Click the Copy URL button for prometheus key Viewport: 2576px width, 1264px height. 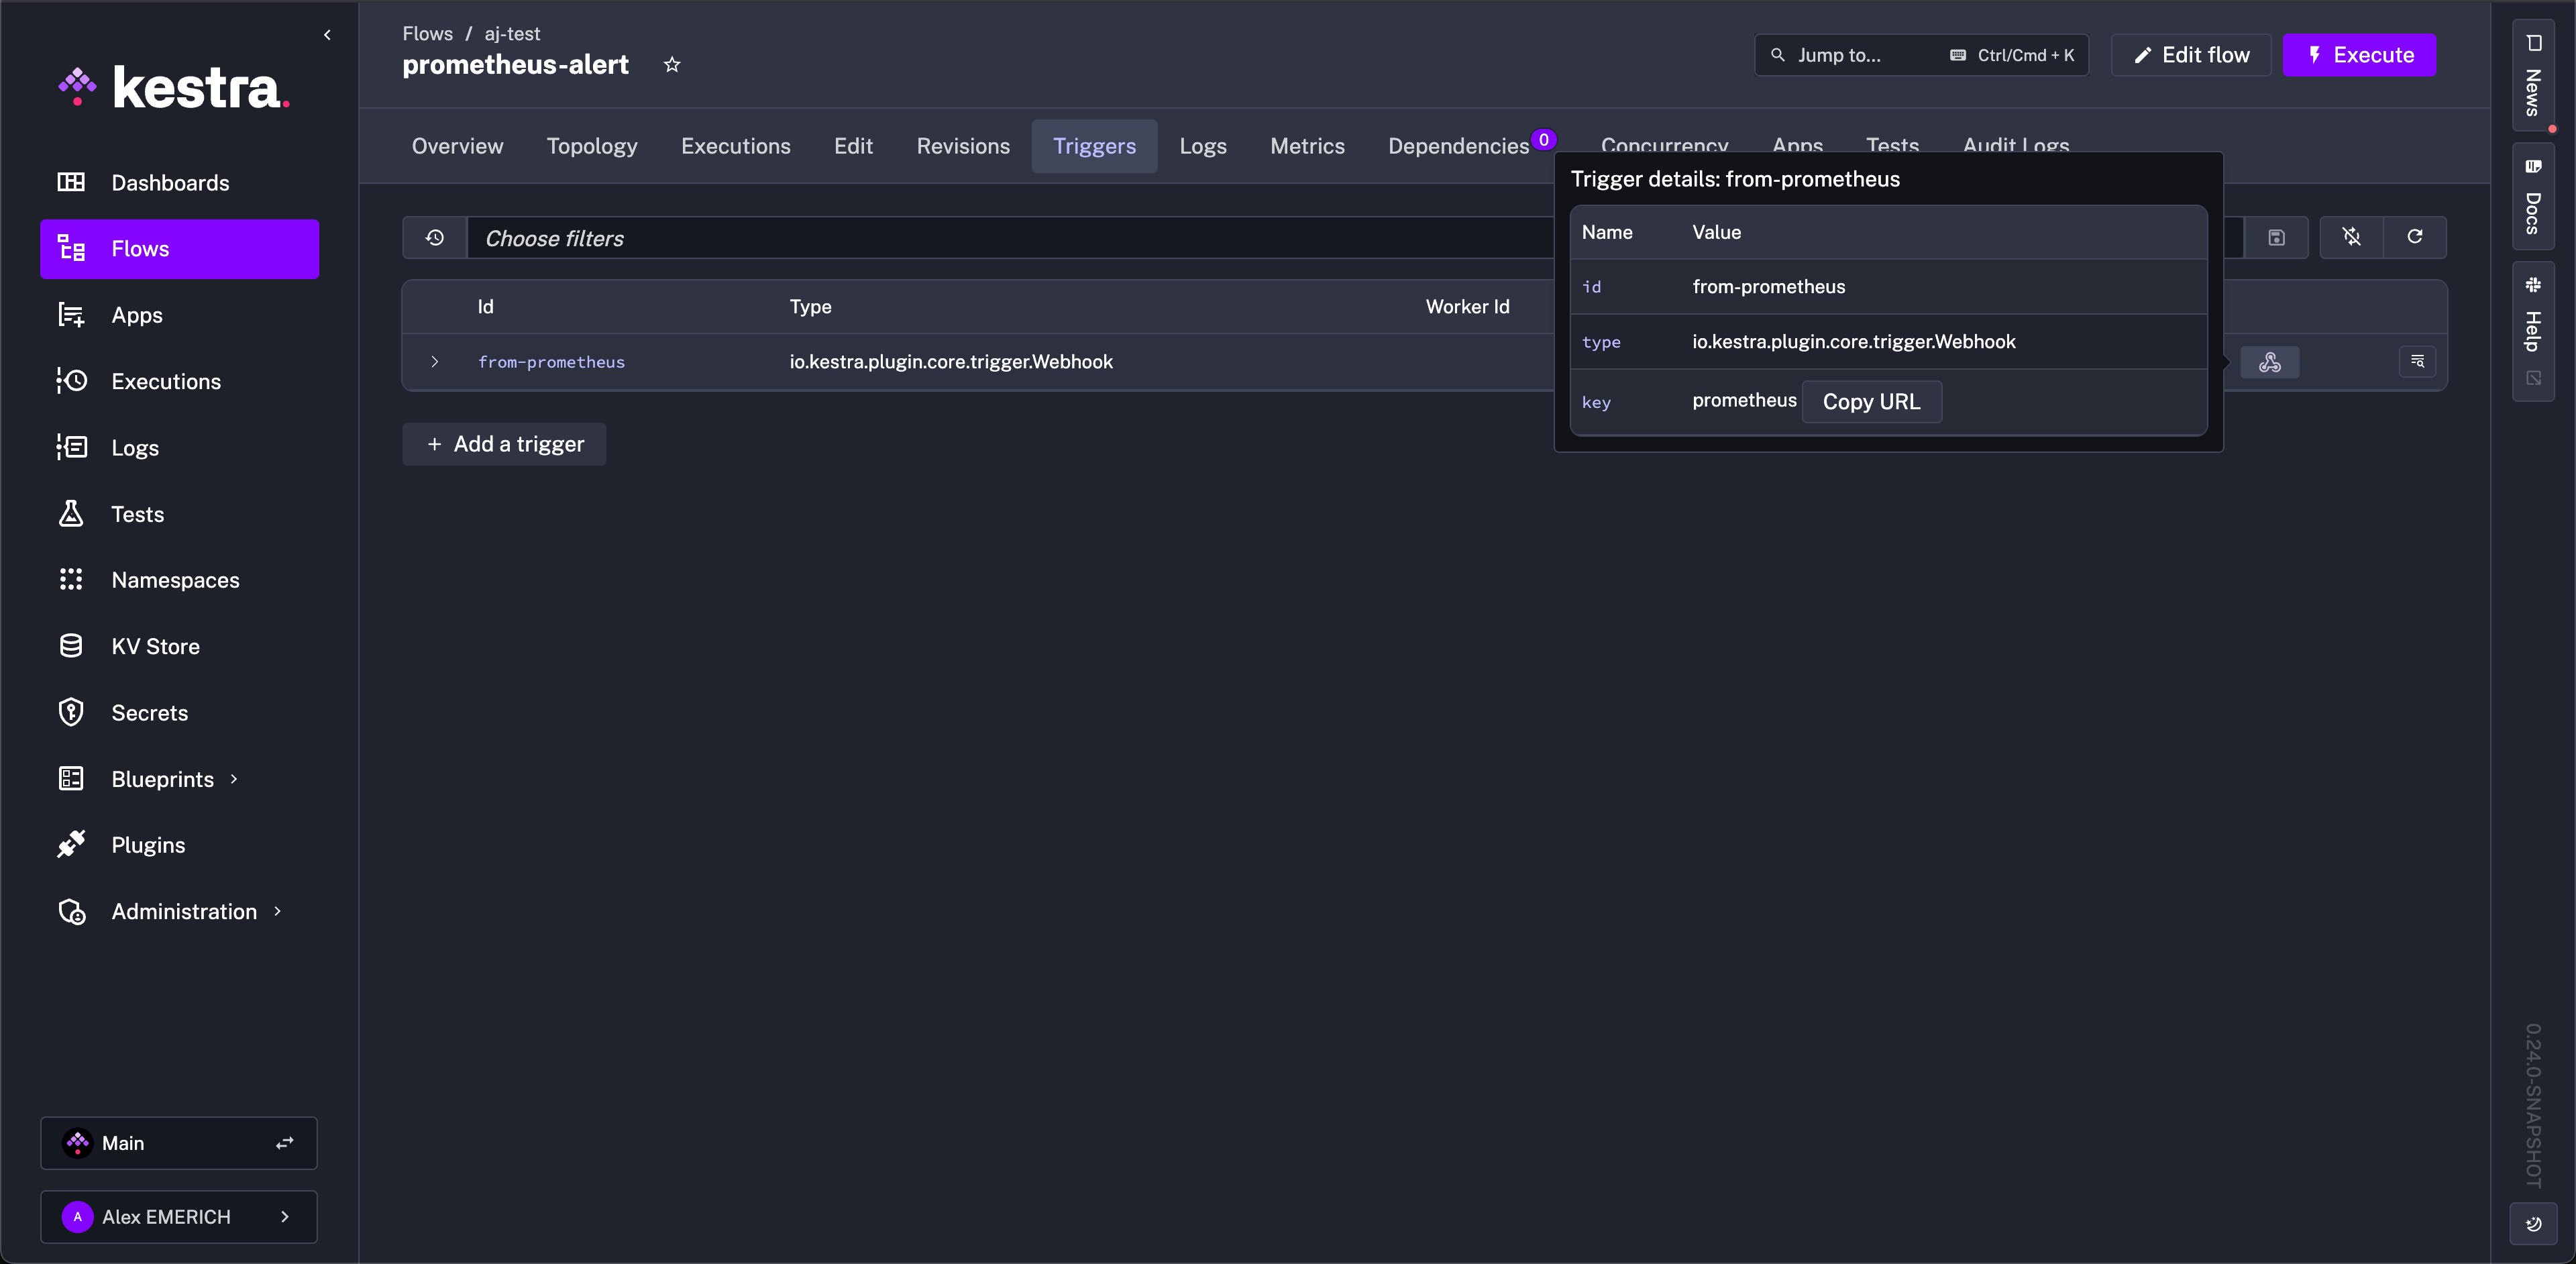(x=1872, y=401)
